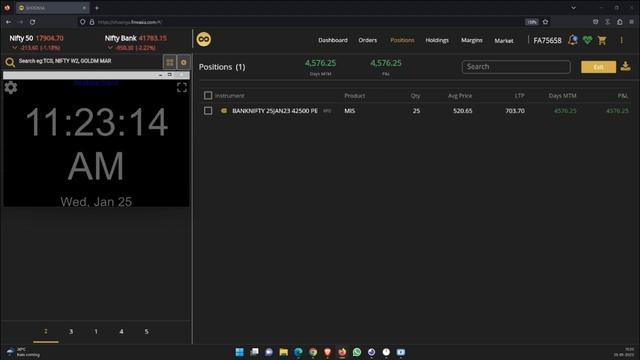Screen dimensions: 640x360
Task: Open the browser extensions icon
Action: [x=620, y=22]
